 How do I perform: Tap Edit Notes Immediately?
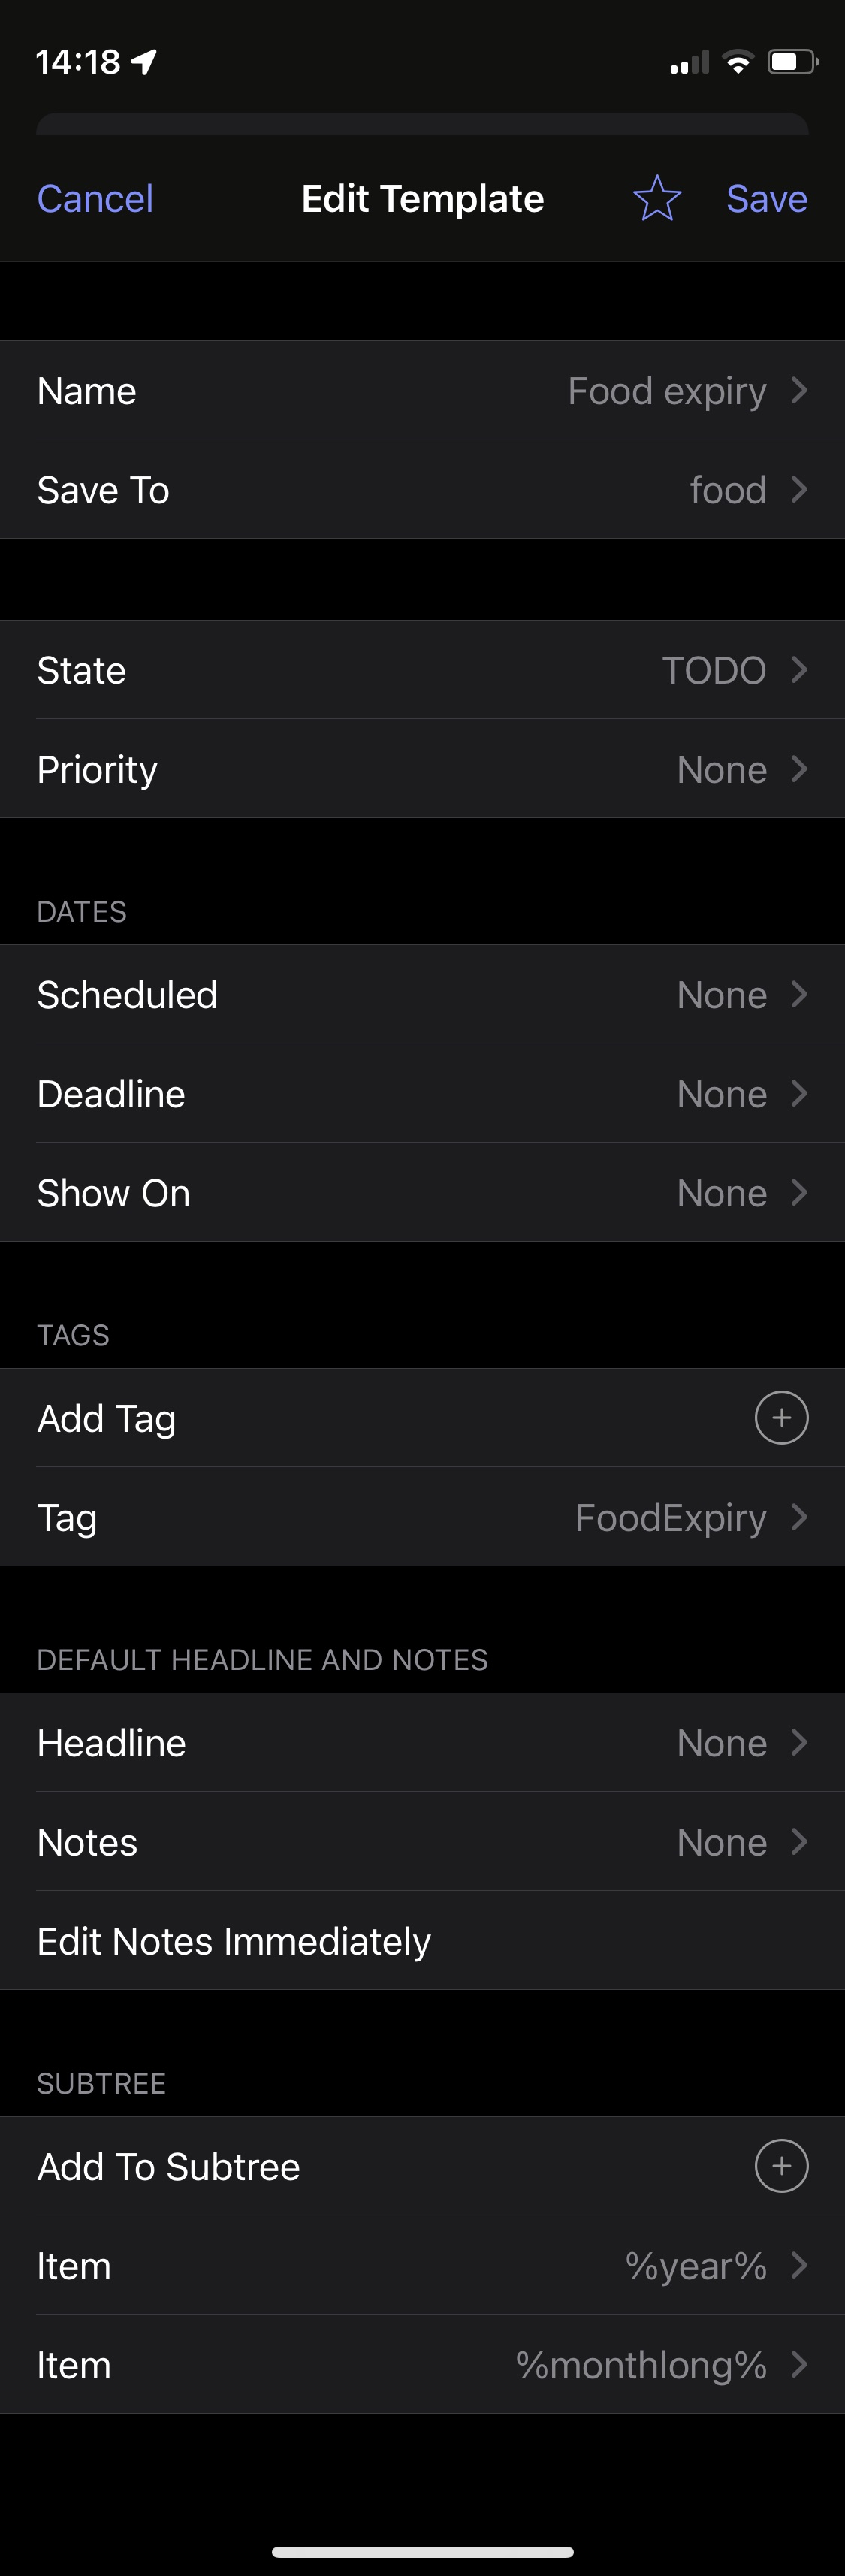233,1940
